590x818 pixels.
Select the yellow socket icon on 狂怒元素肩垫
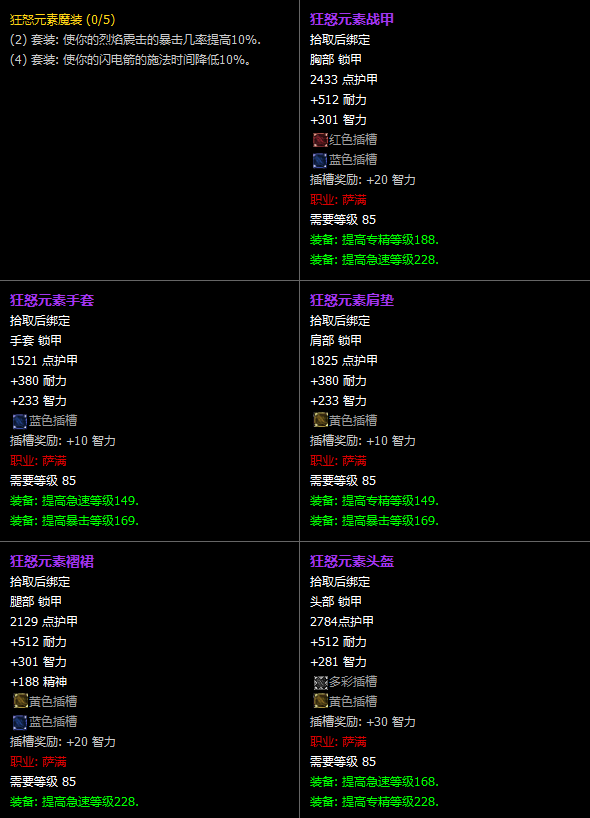point(320,419)
